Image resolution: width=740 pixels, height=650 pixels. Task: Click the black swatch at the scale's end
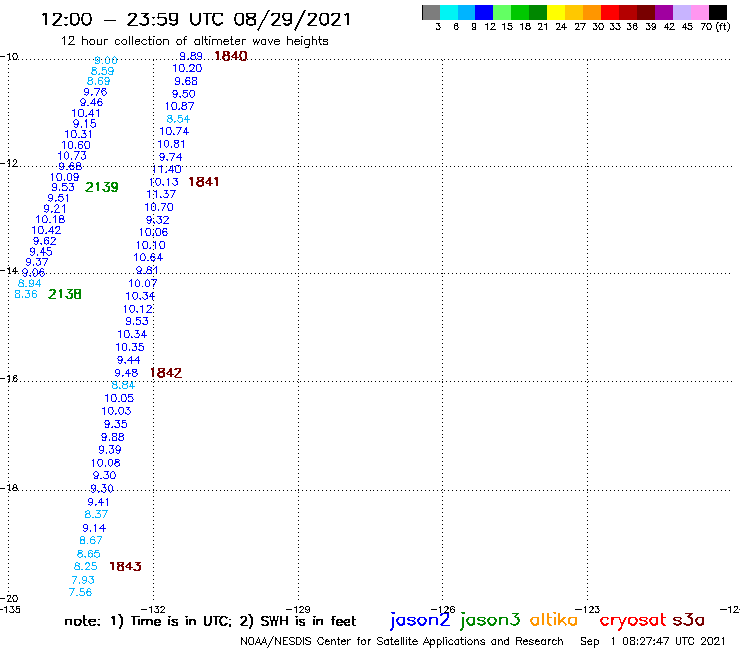[718, 12]
